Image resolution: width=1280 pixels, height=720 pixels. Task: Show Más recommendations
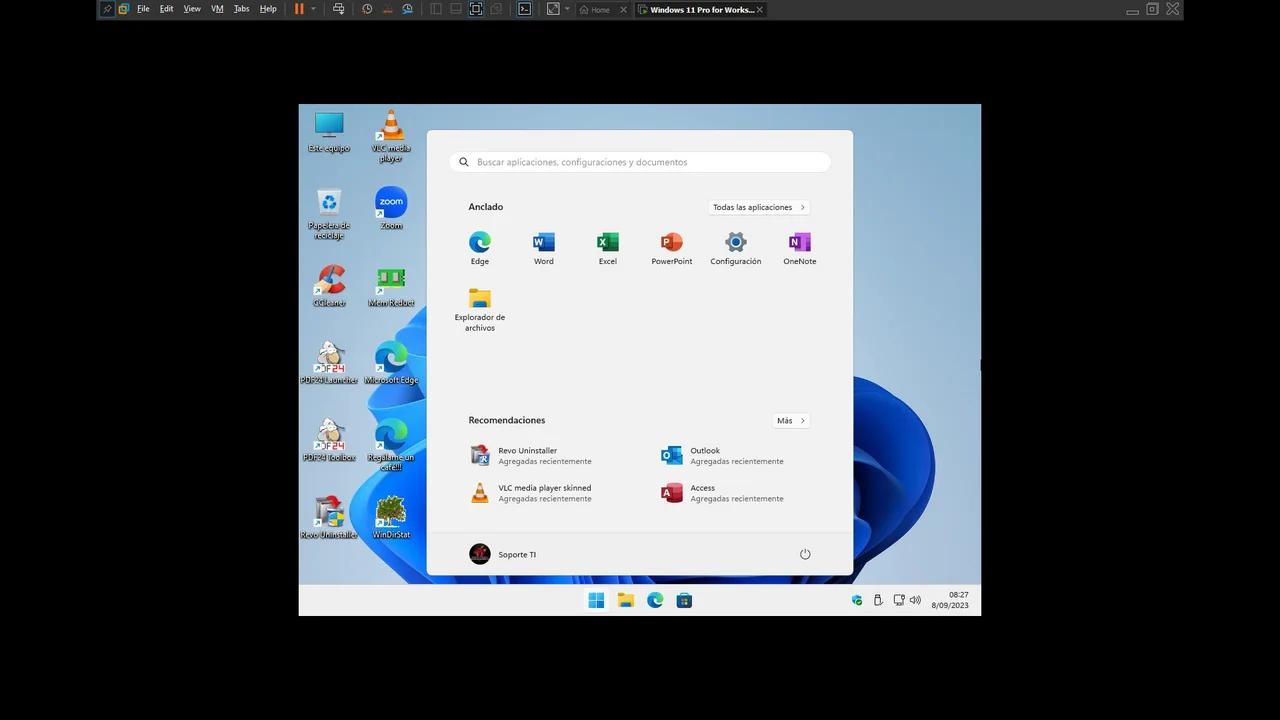click(790, 420)
